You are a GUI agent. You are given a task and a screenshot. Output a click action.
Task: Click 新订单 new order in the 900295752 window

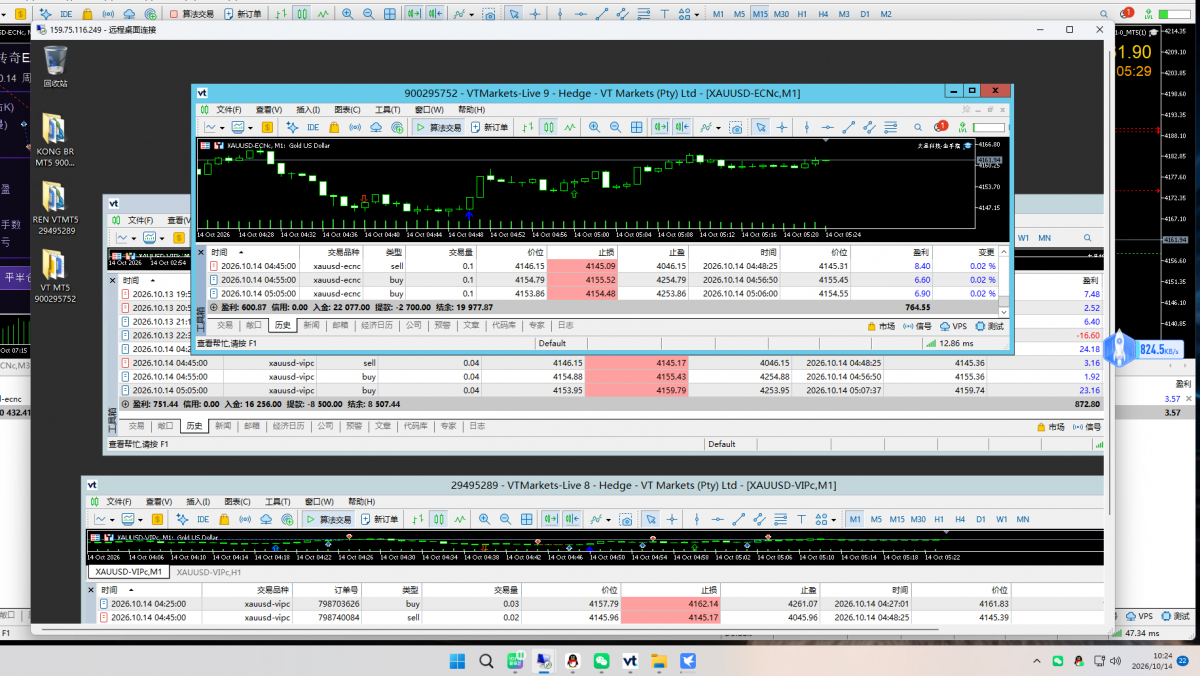click(490, 127)
